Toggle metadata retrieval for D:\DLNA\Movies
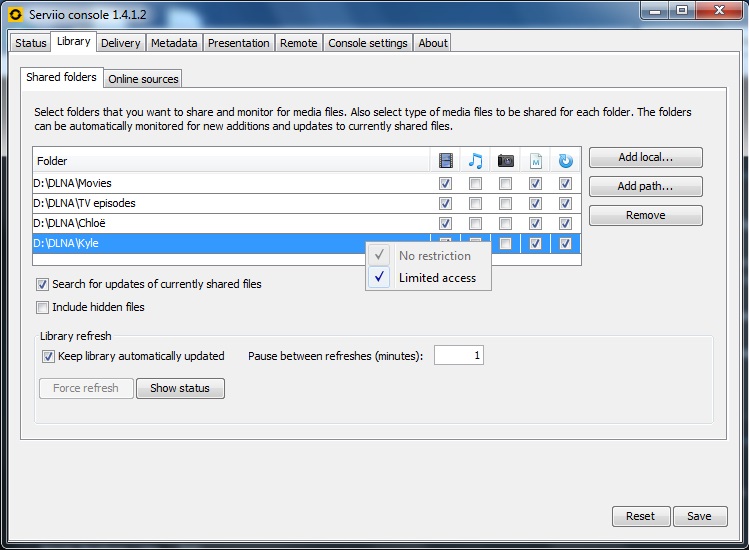This screenshot has height=550, width=749. [535, 183]
